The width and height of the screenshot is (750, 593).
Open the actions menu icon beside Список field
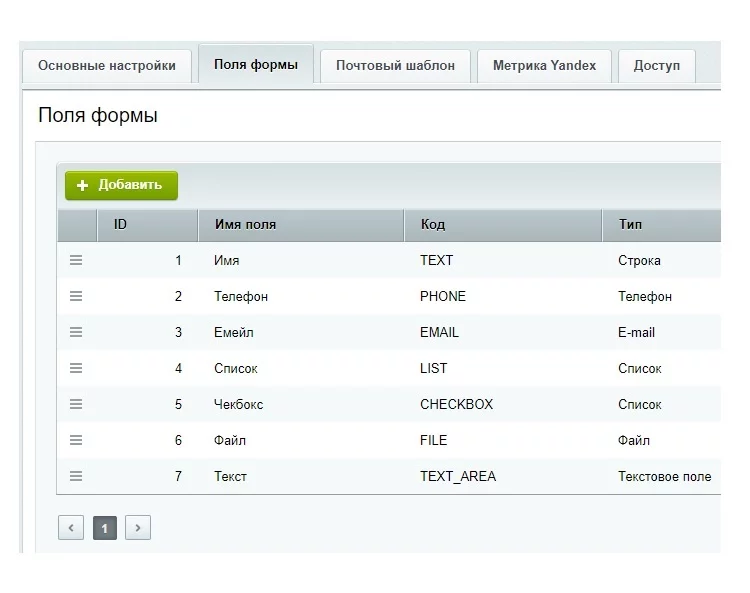click(76, 368)
